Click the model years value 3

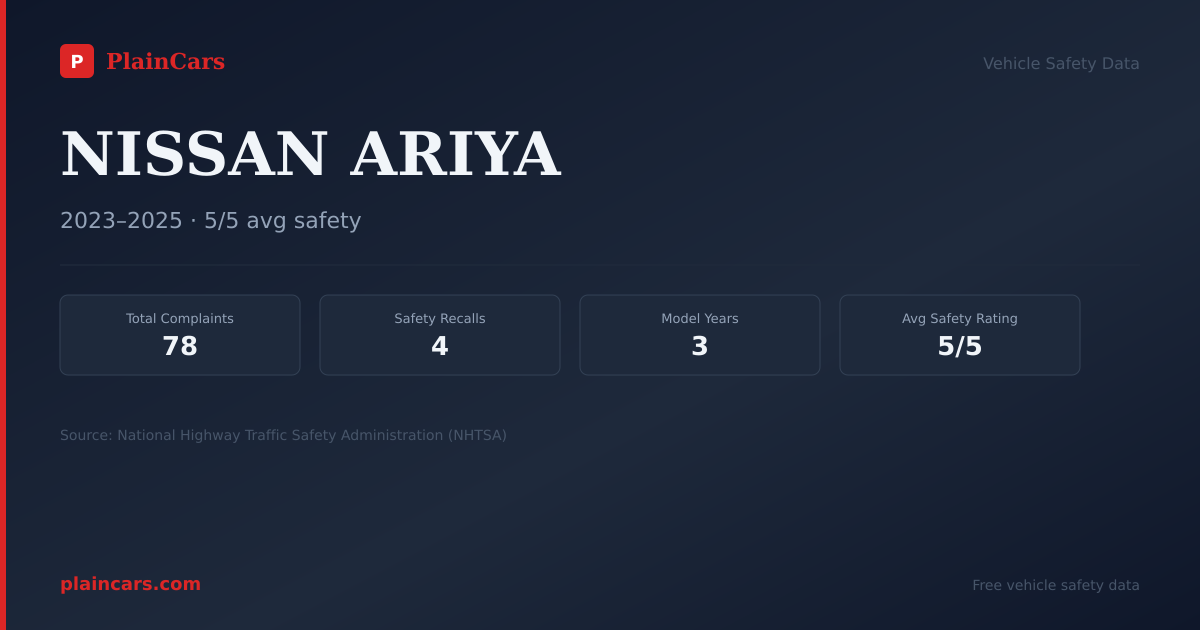click(x=700, y=347)
